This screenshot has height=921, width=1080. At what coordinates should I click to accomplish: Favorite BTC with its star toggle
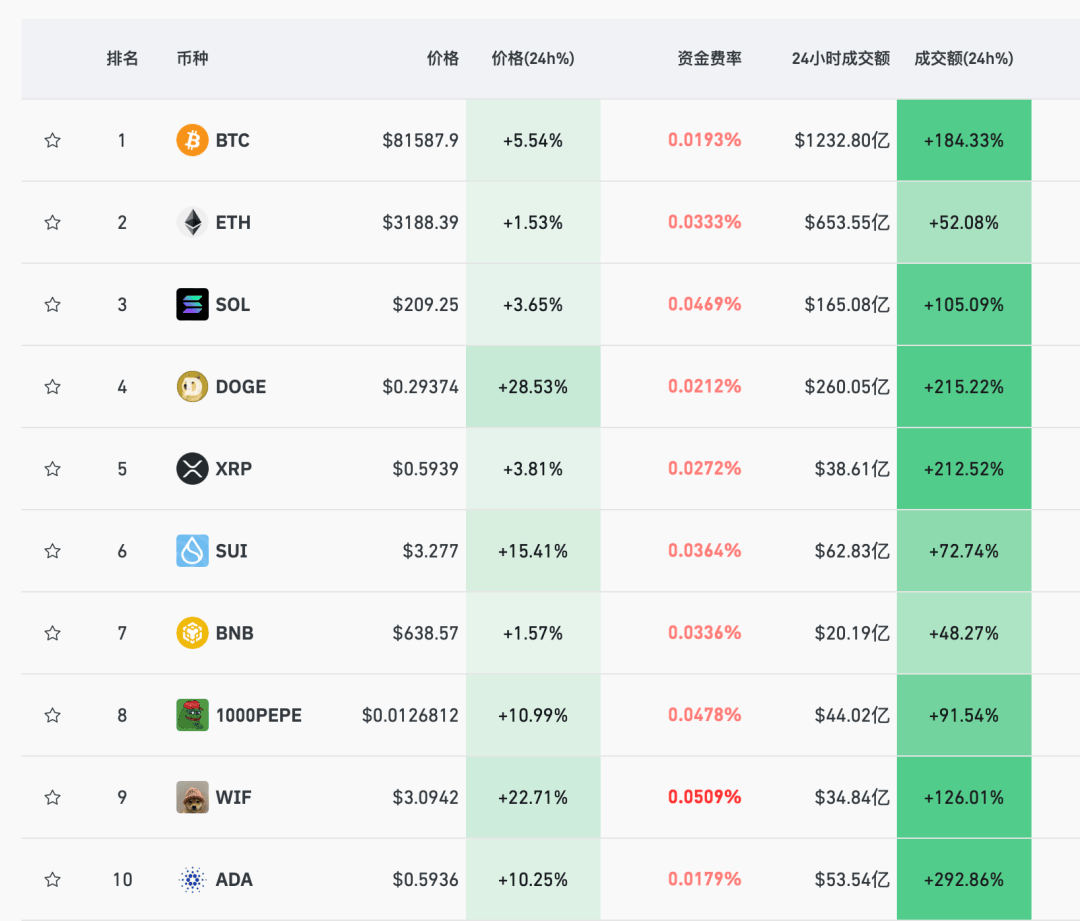(53, 140)
